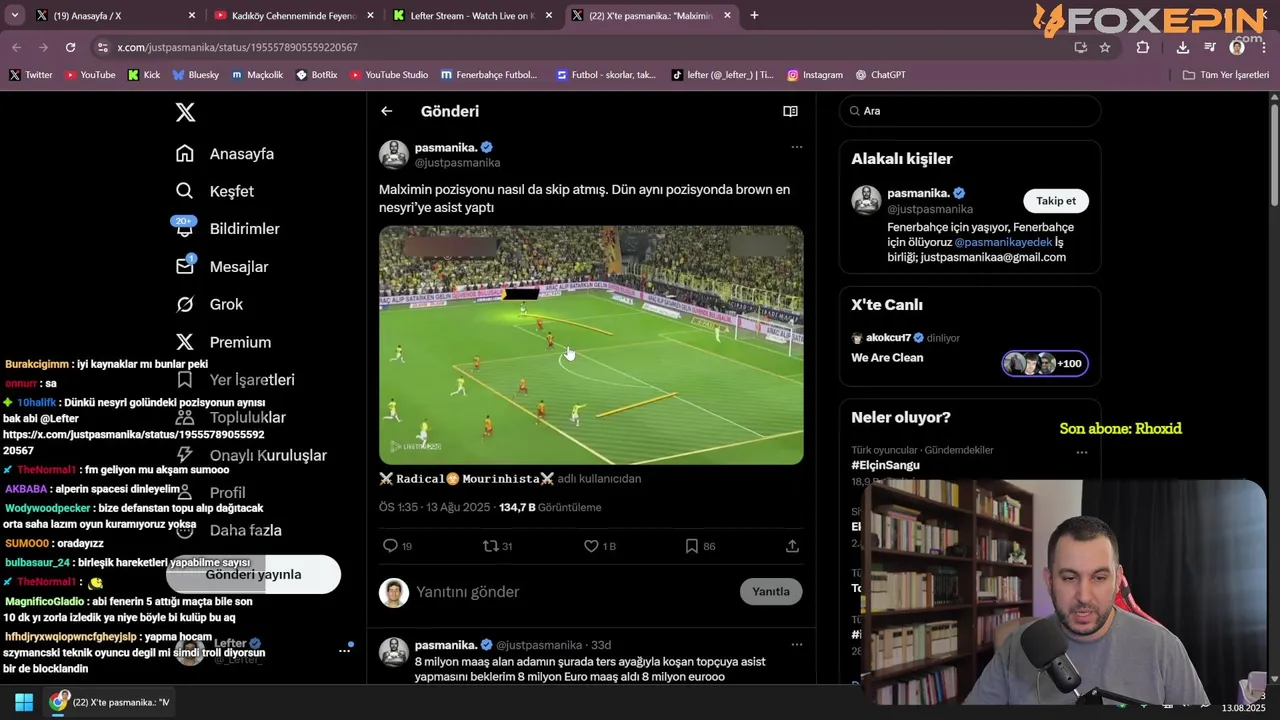Open the Twitter bookmark
The image size is (1280, 720).
click(x=31, y=75)
